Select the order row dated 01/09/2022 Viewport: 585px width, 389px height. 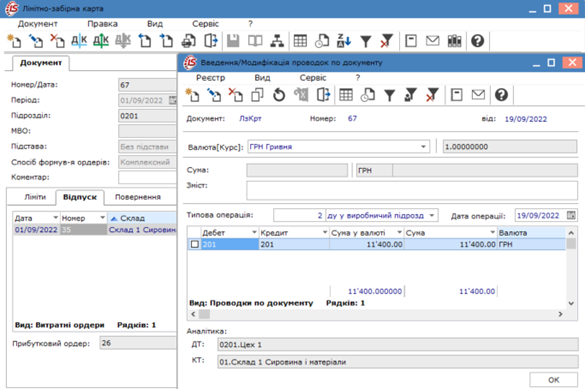click(x=95, y=230)
